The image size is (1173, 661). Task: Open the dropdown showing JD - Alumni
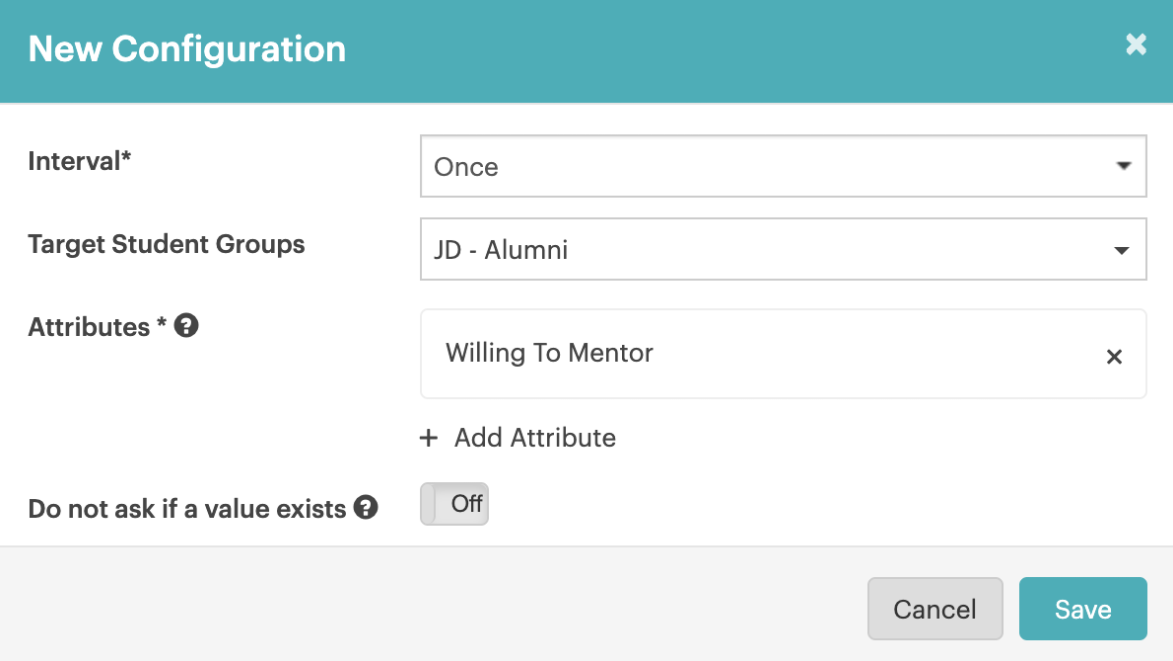coord(782,250)
